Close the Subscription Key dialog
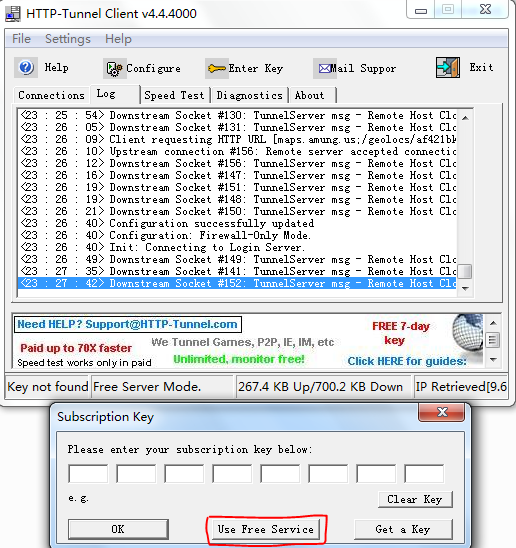The height and width of the screenshot is (548, 516). click(442, 412)
